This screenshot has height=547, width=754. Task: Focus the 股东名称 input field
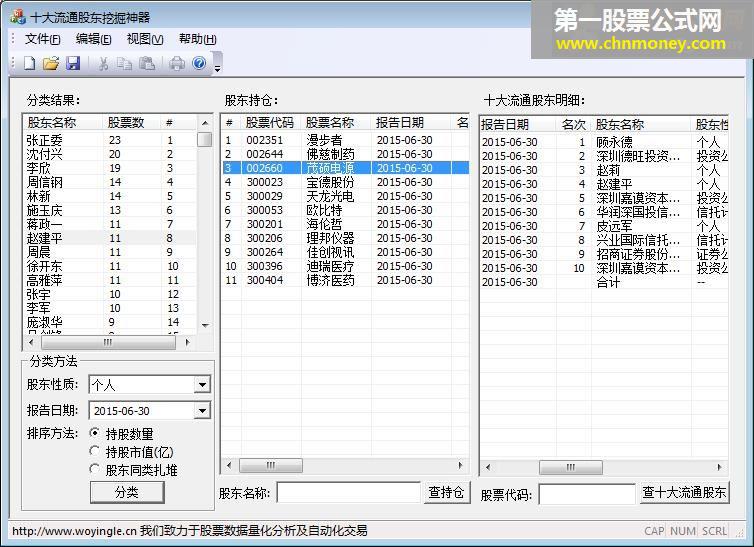[x=349, y=493]
